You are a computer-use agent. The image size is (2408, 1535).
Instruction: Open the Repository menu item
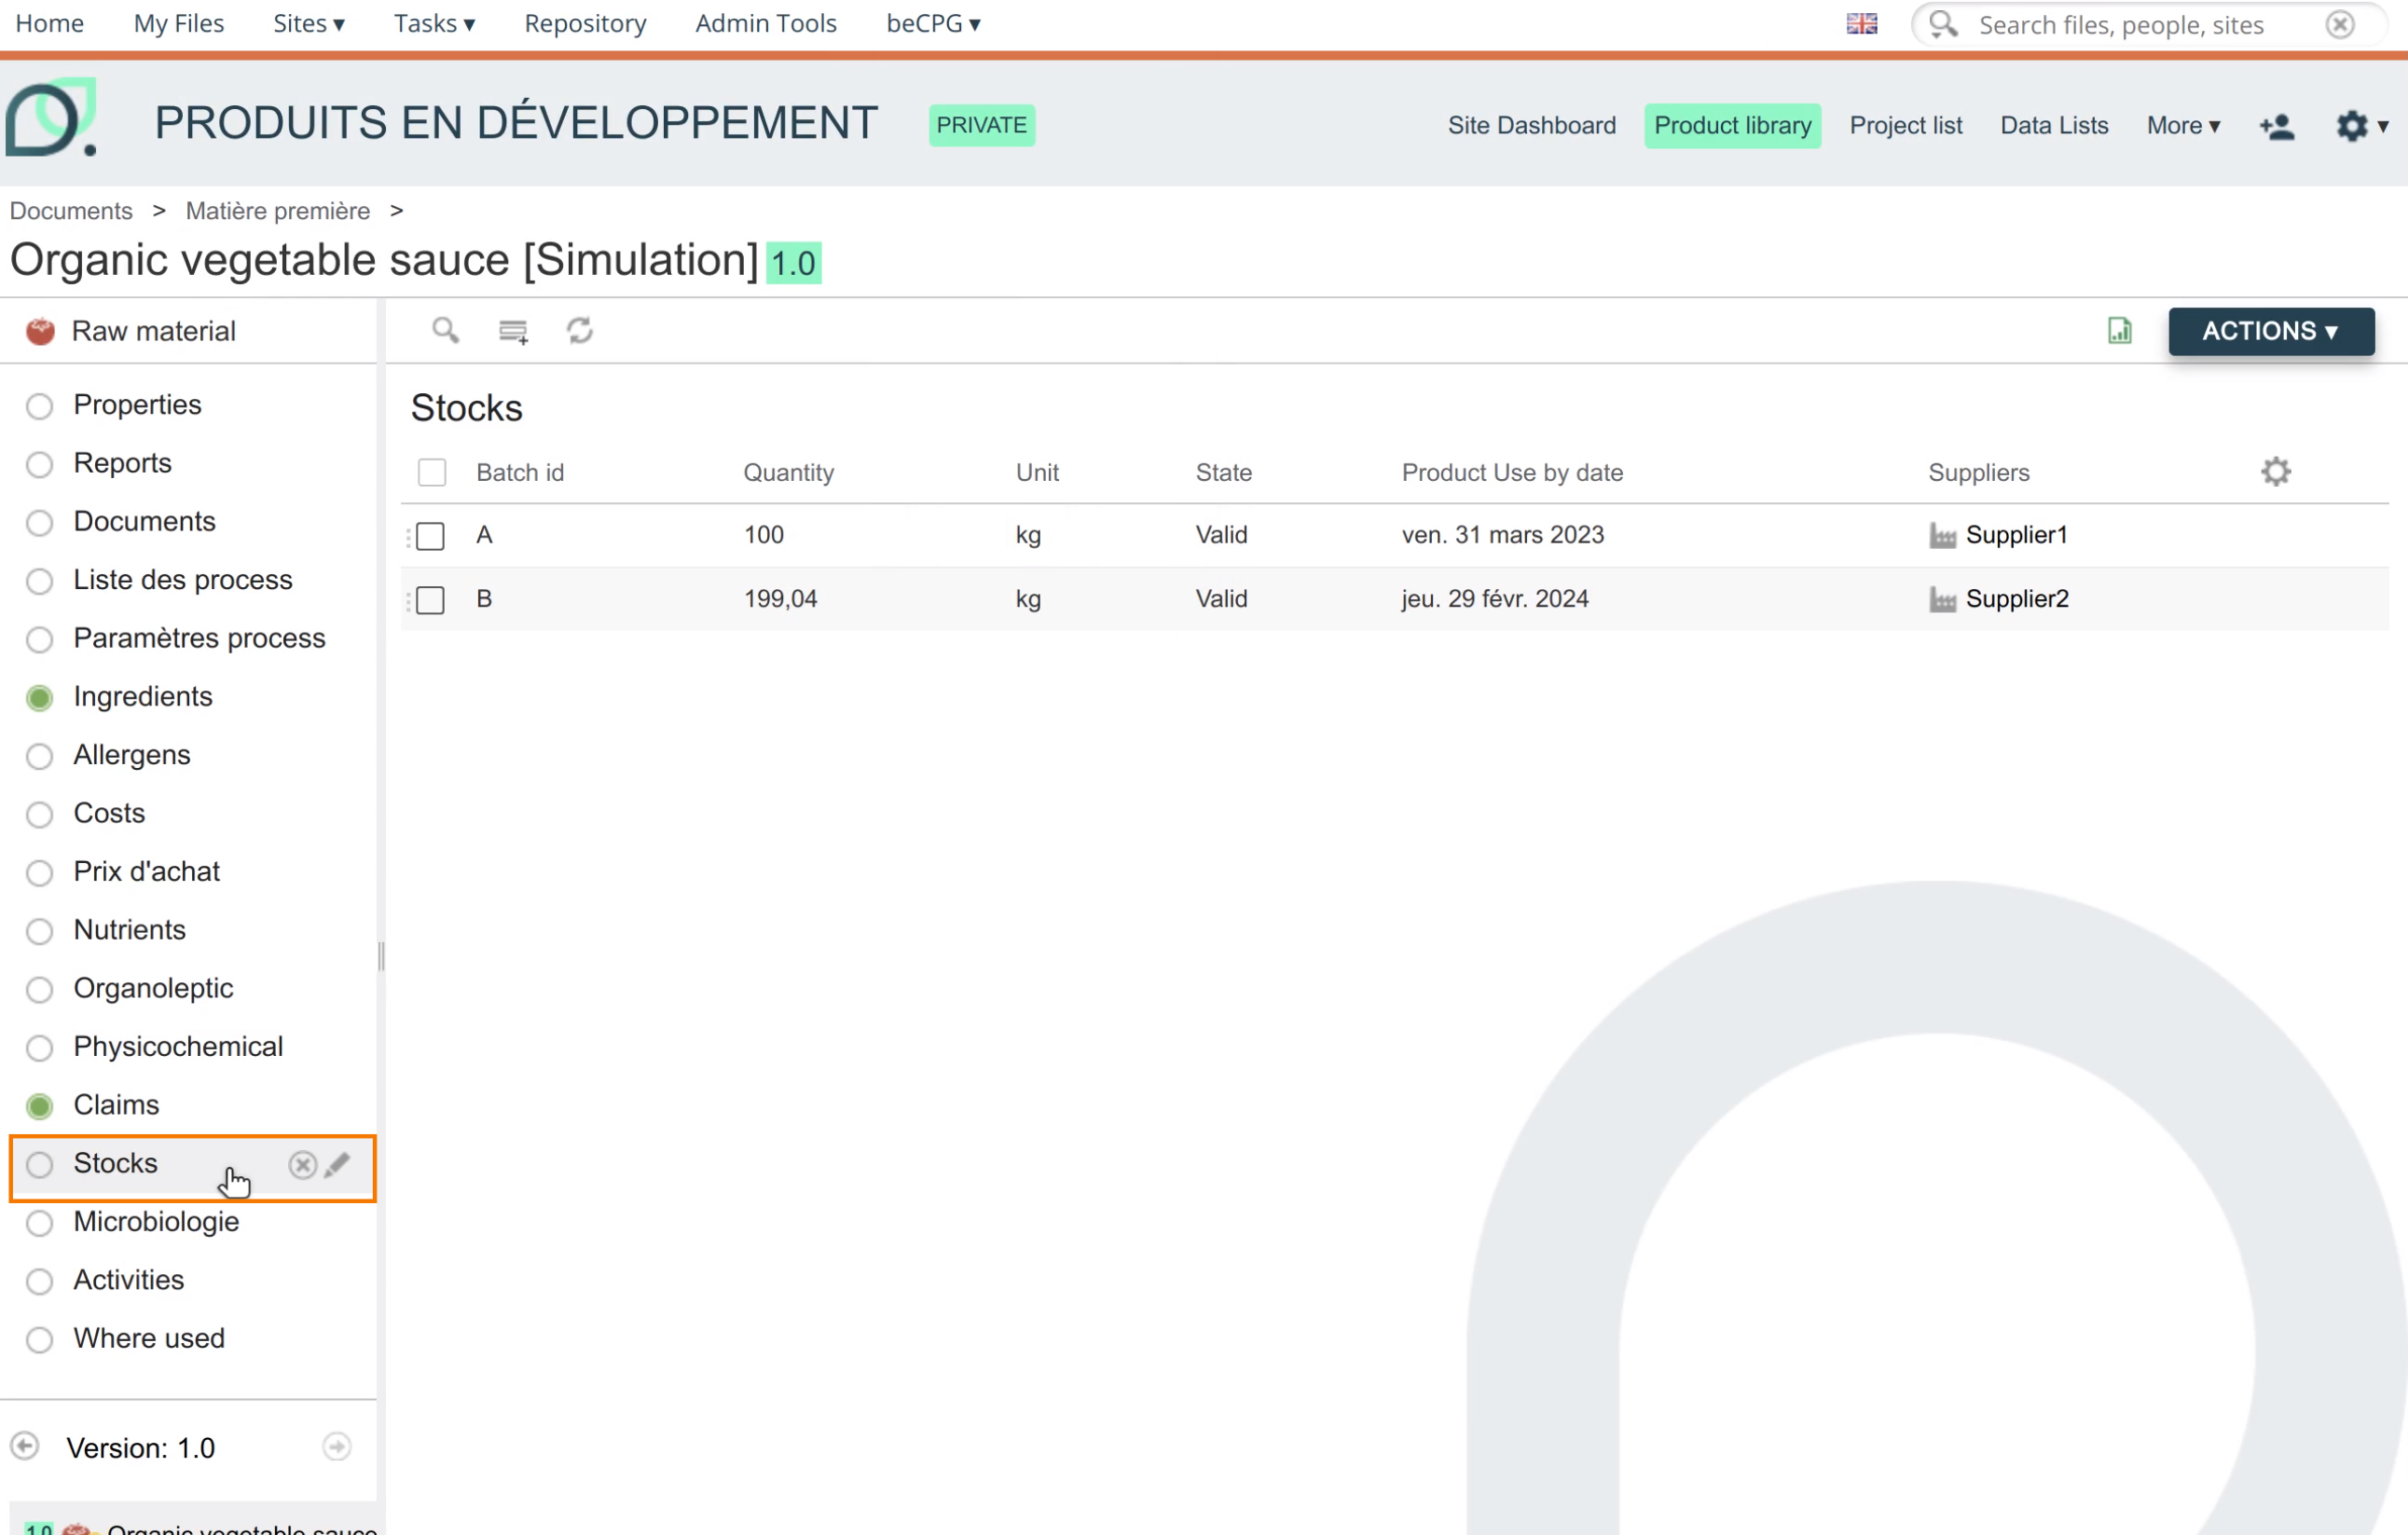point(585,23)
